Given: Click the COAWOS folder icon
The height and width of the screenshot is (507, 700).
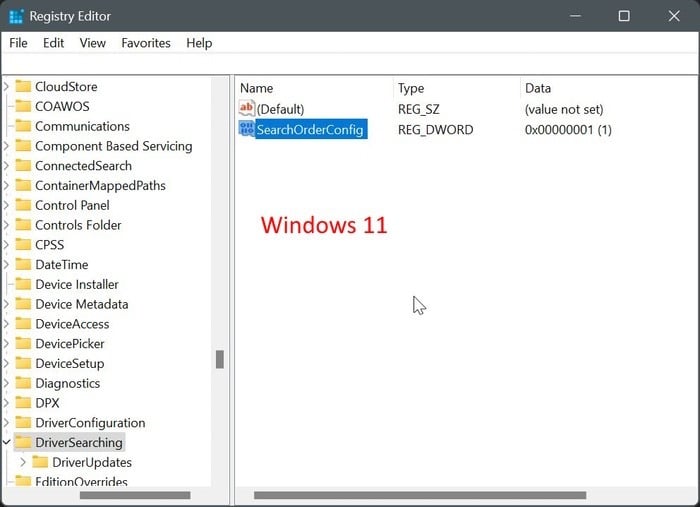Looking at the screenshot, I should click(23, 106).
